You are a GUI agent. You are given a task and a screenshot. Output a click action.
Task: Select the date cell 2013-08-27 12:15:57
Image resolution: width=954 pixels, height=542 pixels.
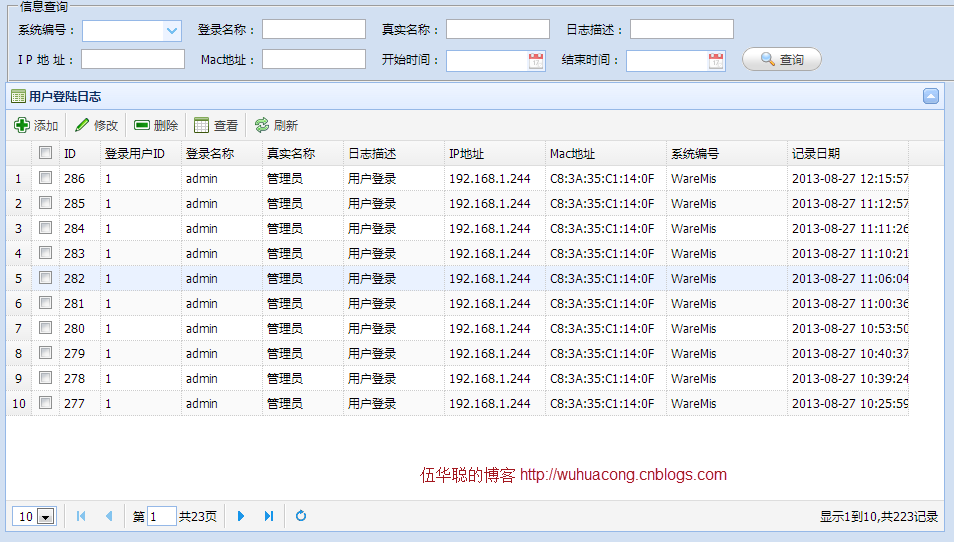pos(850,179)
